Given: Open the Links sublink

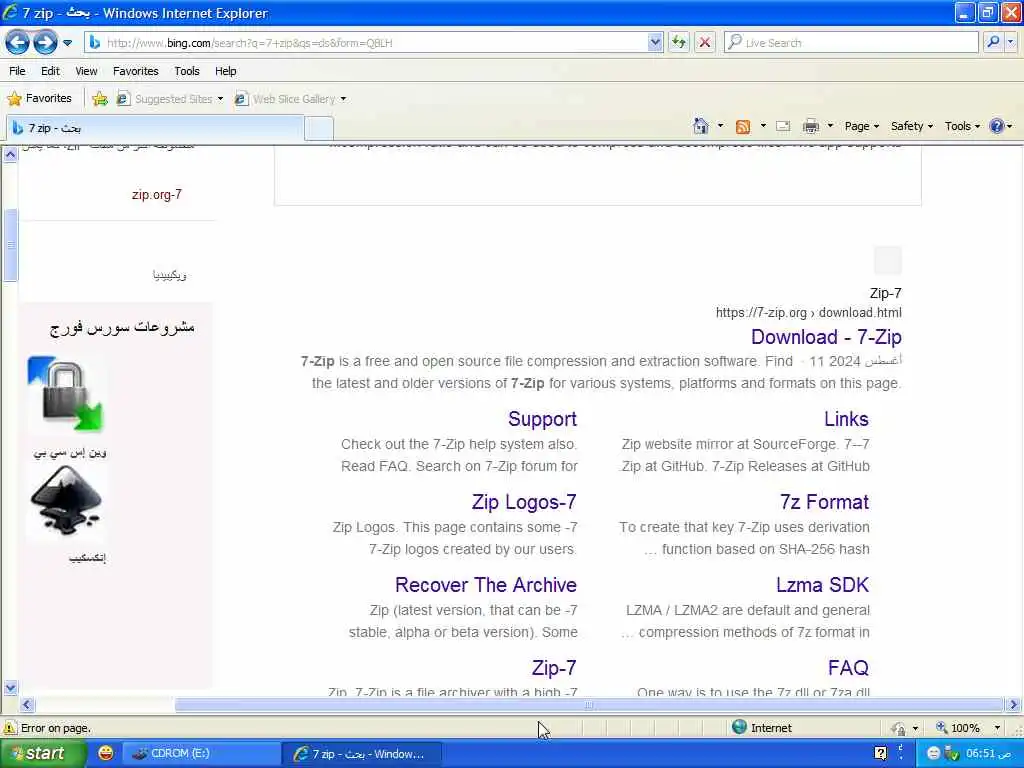Looking at the screenshot, I should coord(846,419).
